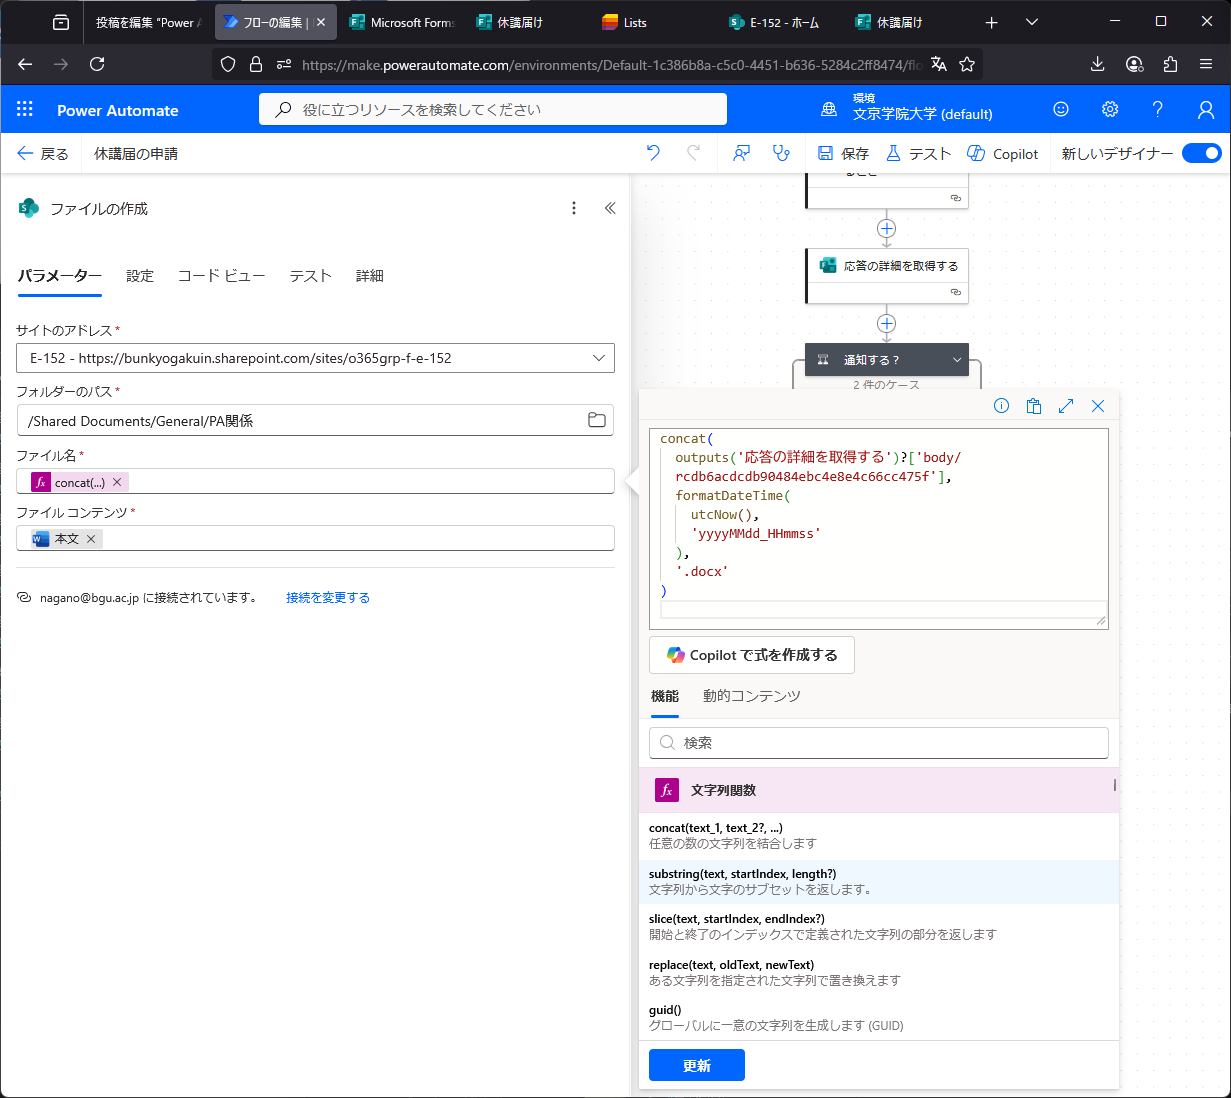Image resolution: width=1231 pixels, height=1098 pixels.
Task: Click the info icon in the expression editor
Action: coord(1001,406)
